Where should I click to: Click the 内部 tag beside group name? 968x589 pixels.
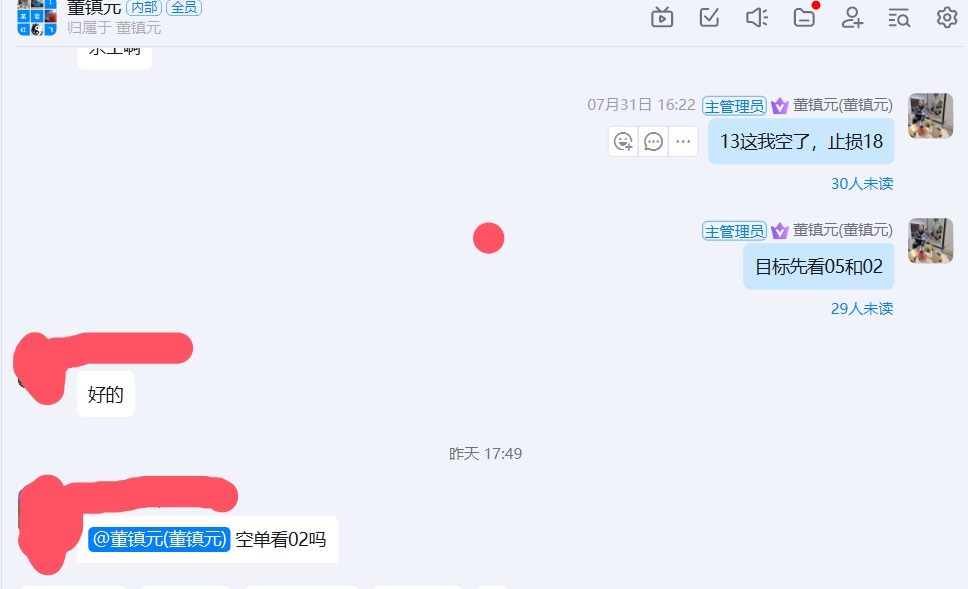coord(144,7)
